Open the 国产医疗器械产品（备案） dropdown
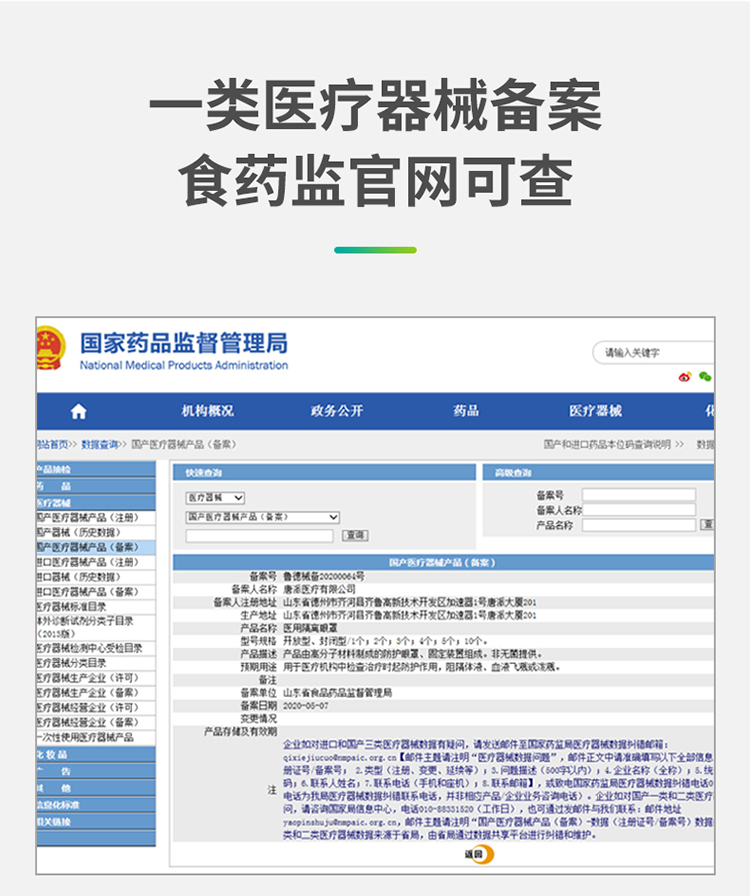 click(263, 517)
